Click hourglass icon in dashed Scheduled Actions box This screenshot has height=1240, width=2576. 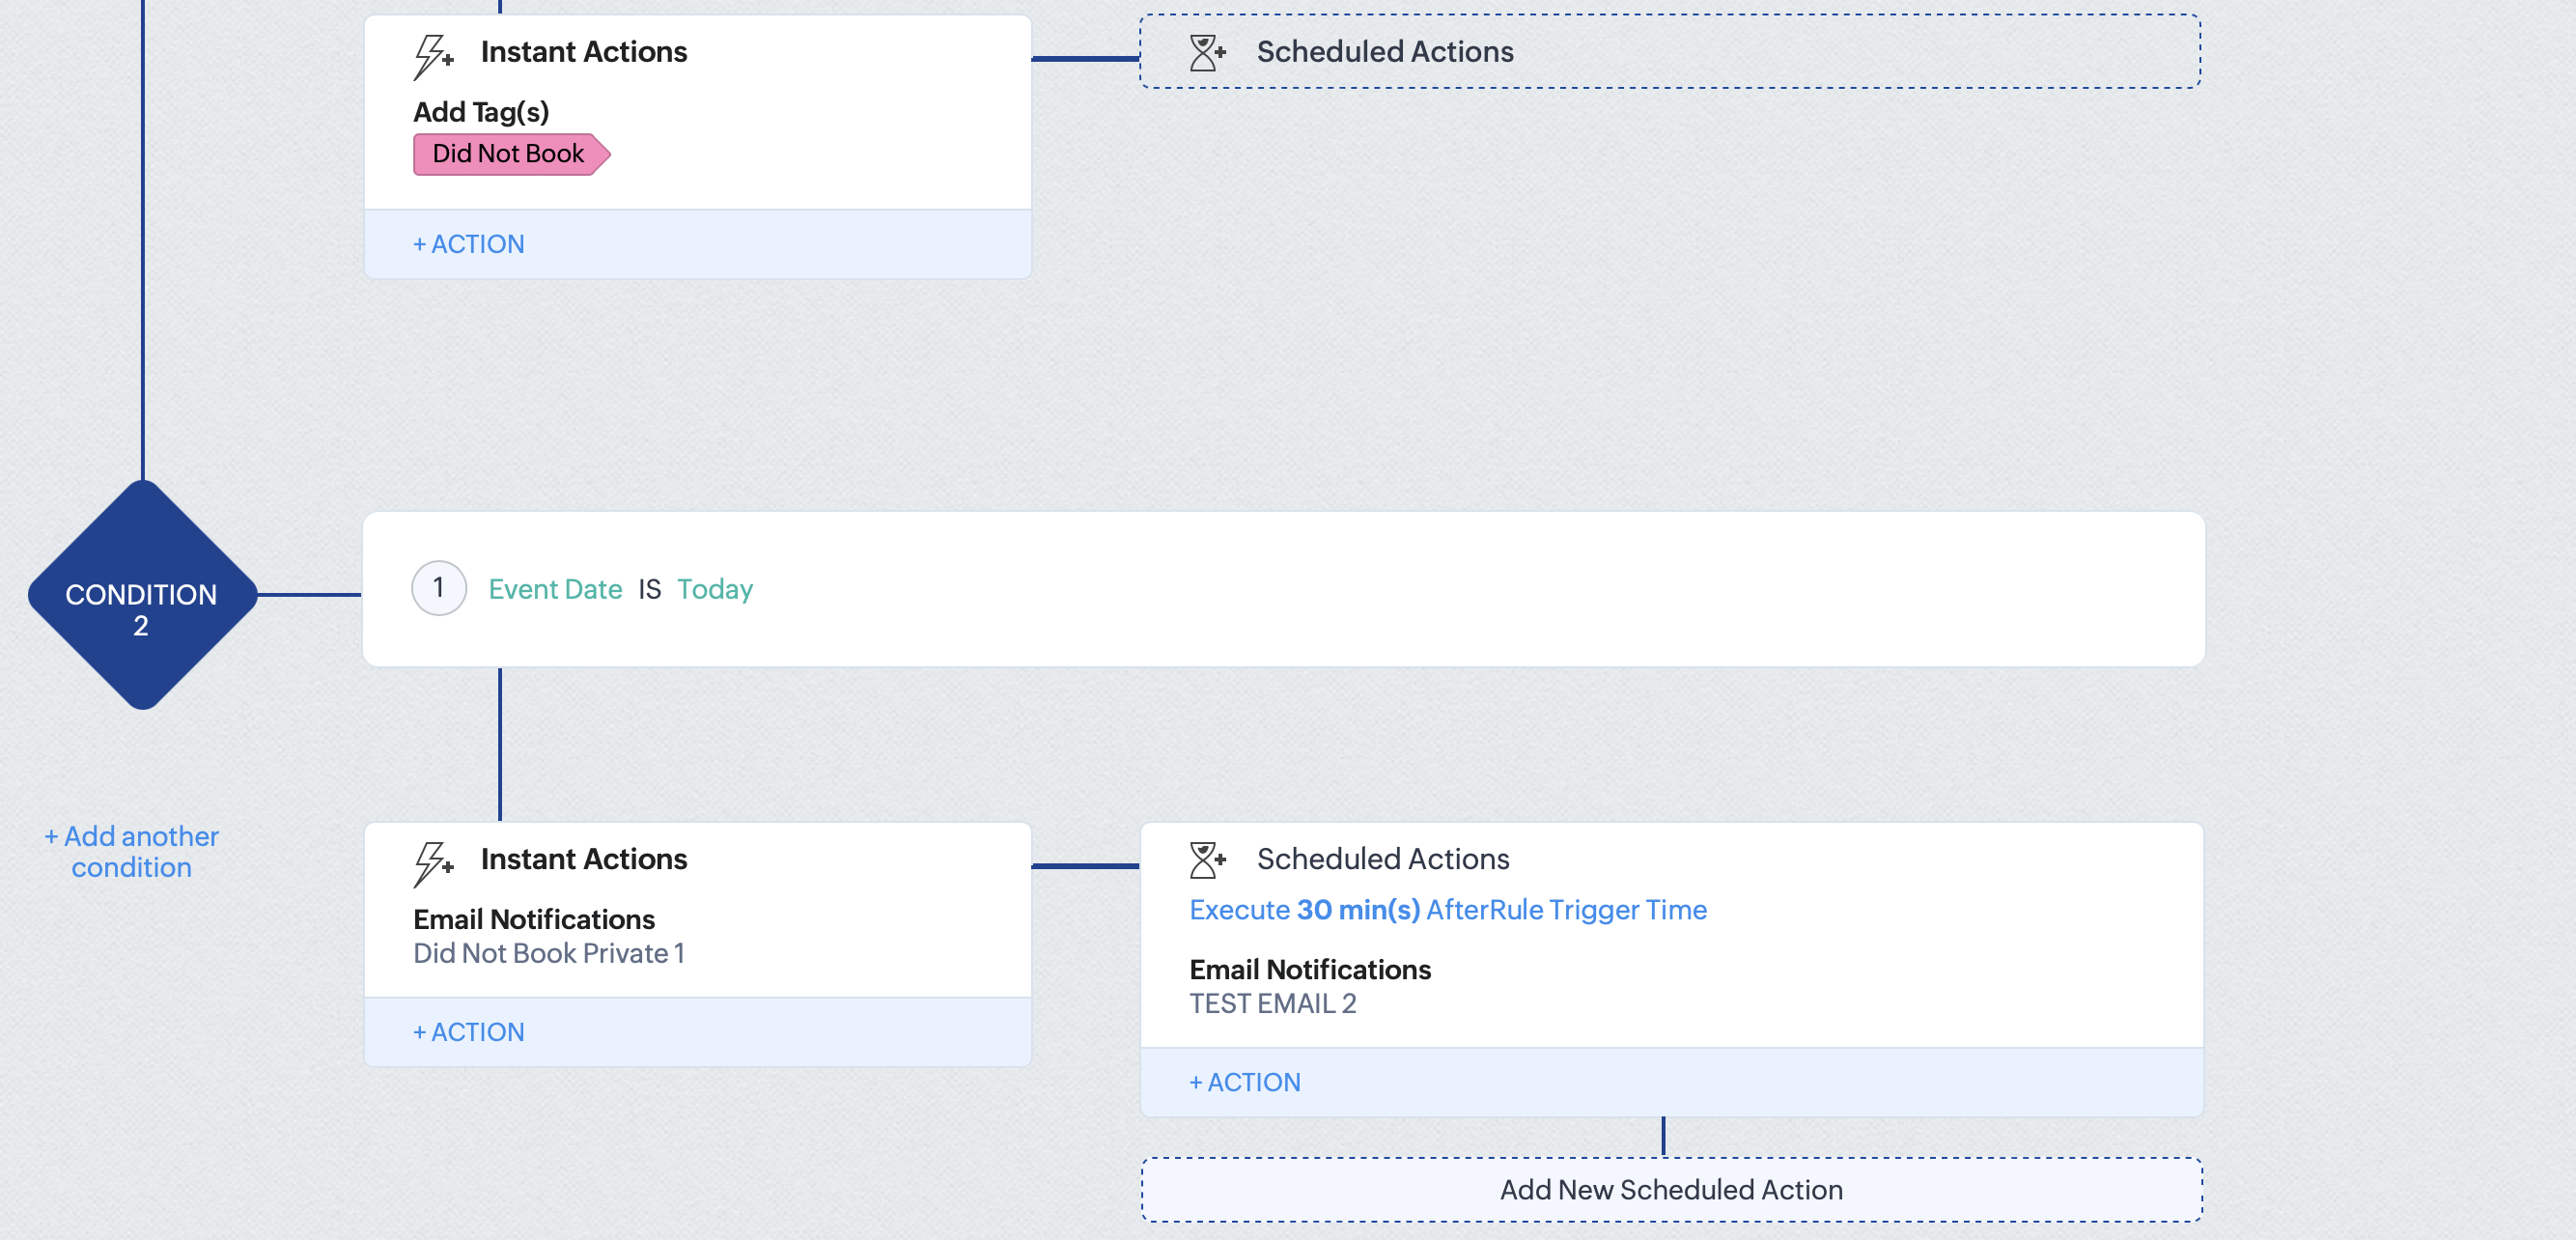(1207, 52)
